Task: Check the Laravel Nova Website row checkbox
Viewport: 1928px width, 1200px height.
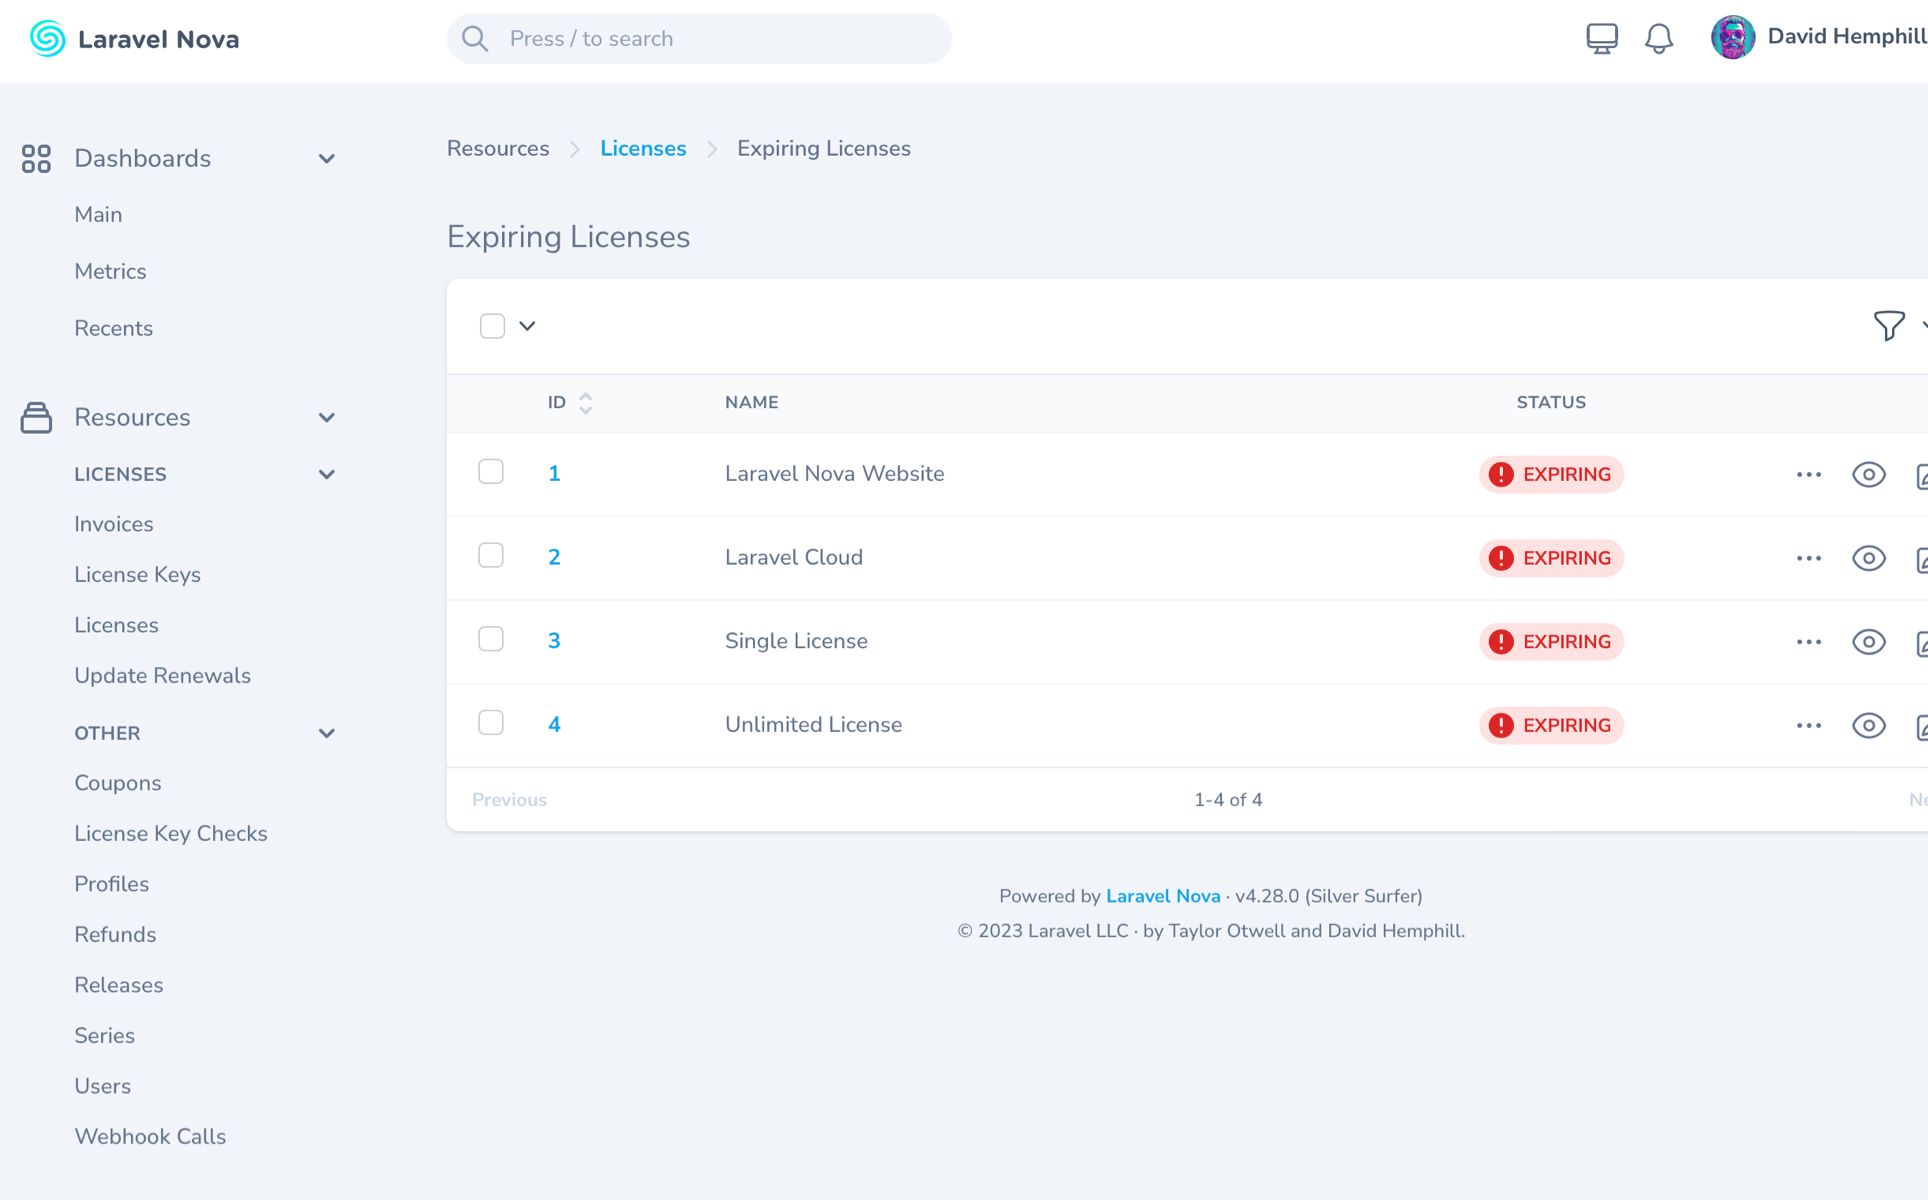Action: (491, 472)
